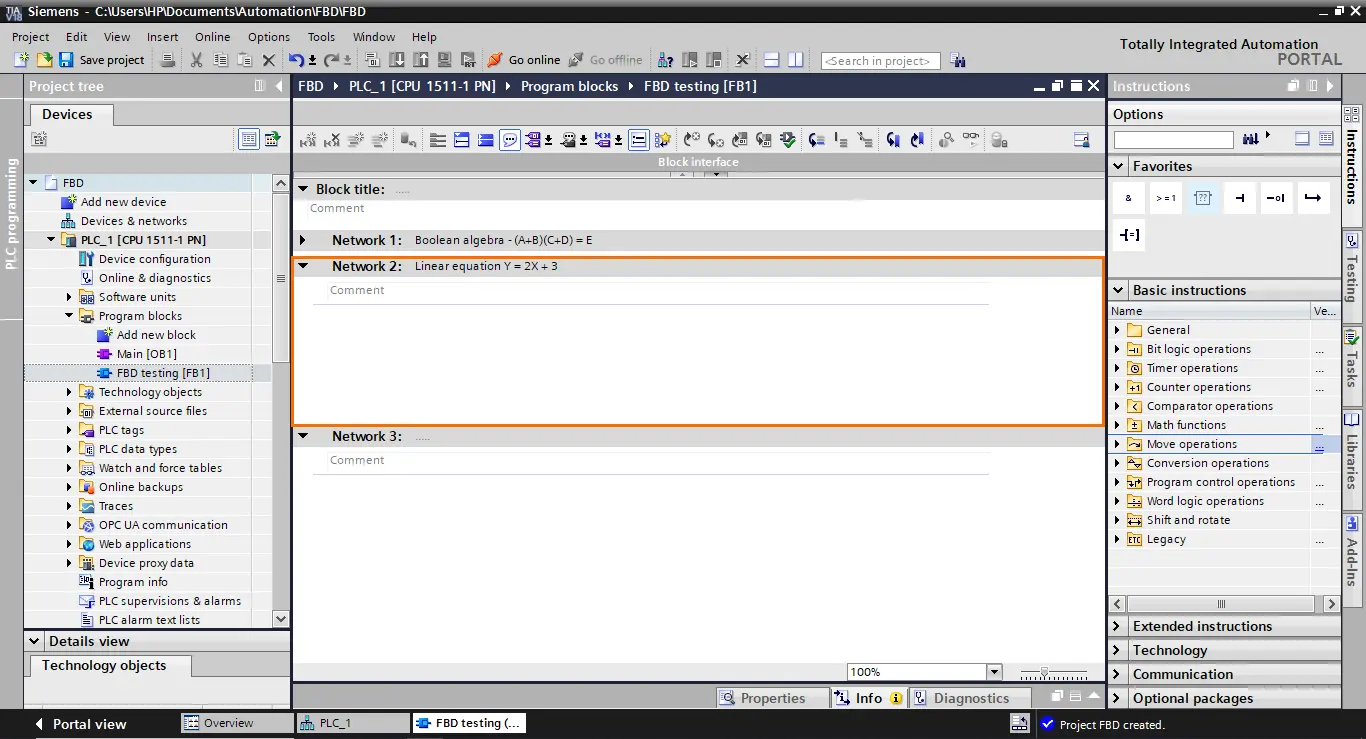Viewport: 1366px width, 739px height.
Task: Click the Cut scissors icon
Action: coord(196,60)
